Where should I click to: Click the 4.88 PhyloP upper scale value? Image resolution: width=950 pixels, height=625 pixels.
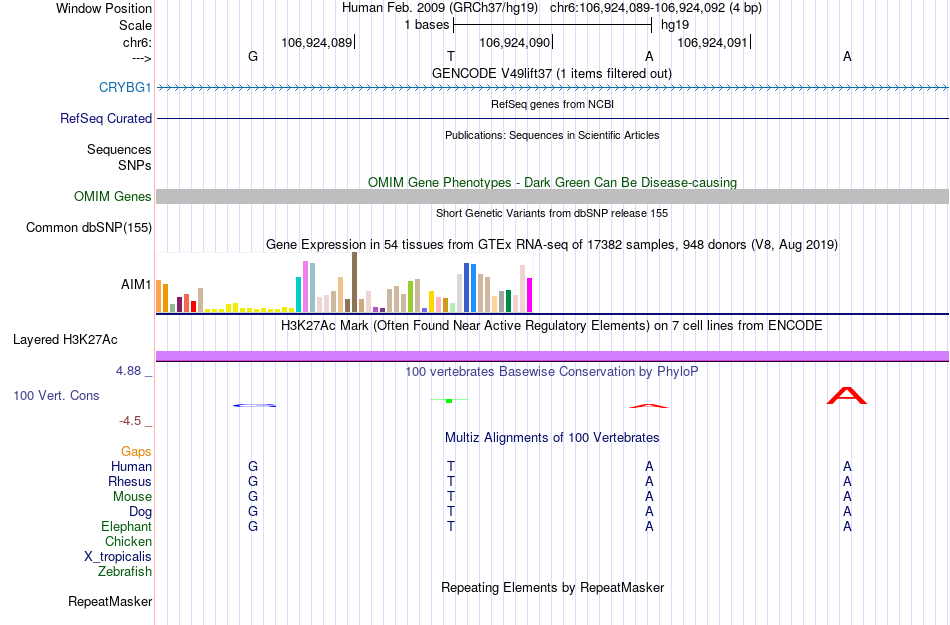click(128, 371)
